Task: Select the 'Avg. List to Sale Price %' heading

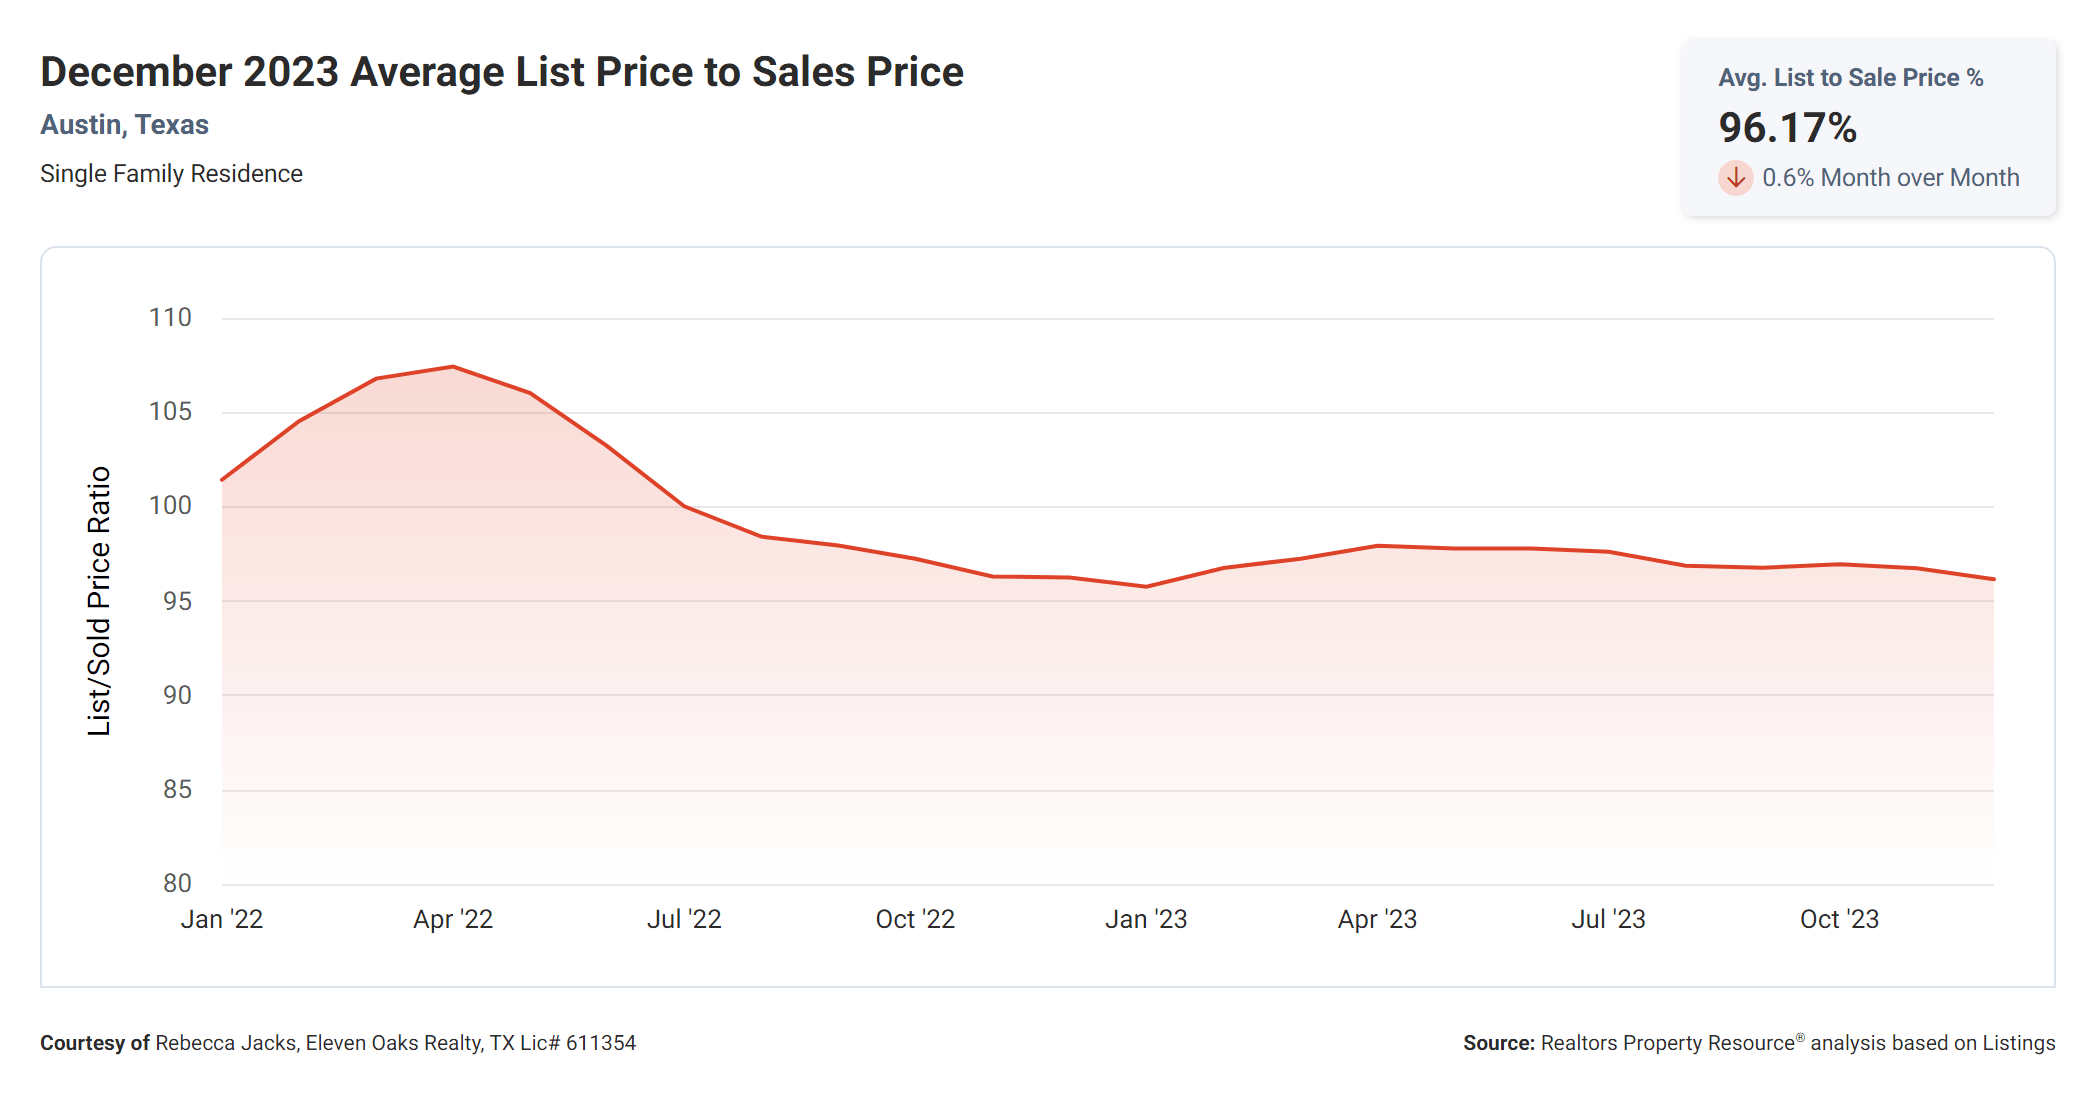Action: click(1850, 78)
